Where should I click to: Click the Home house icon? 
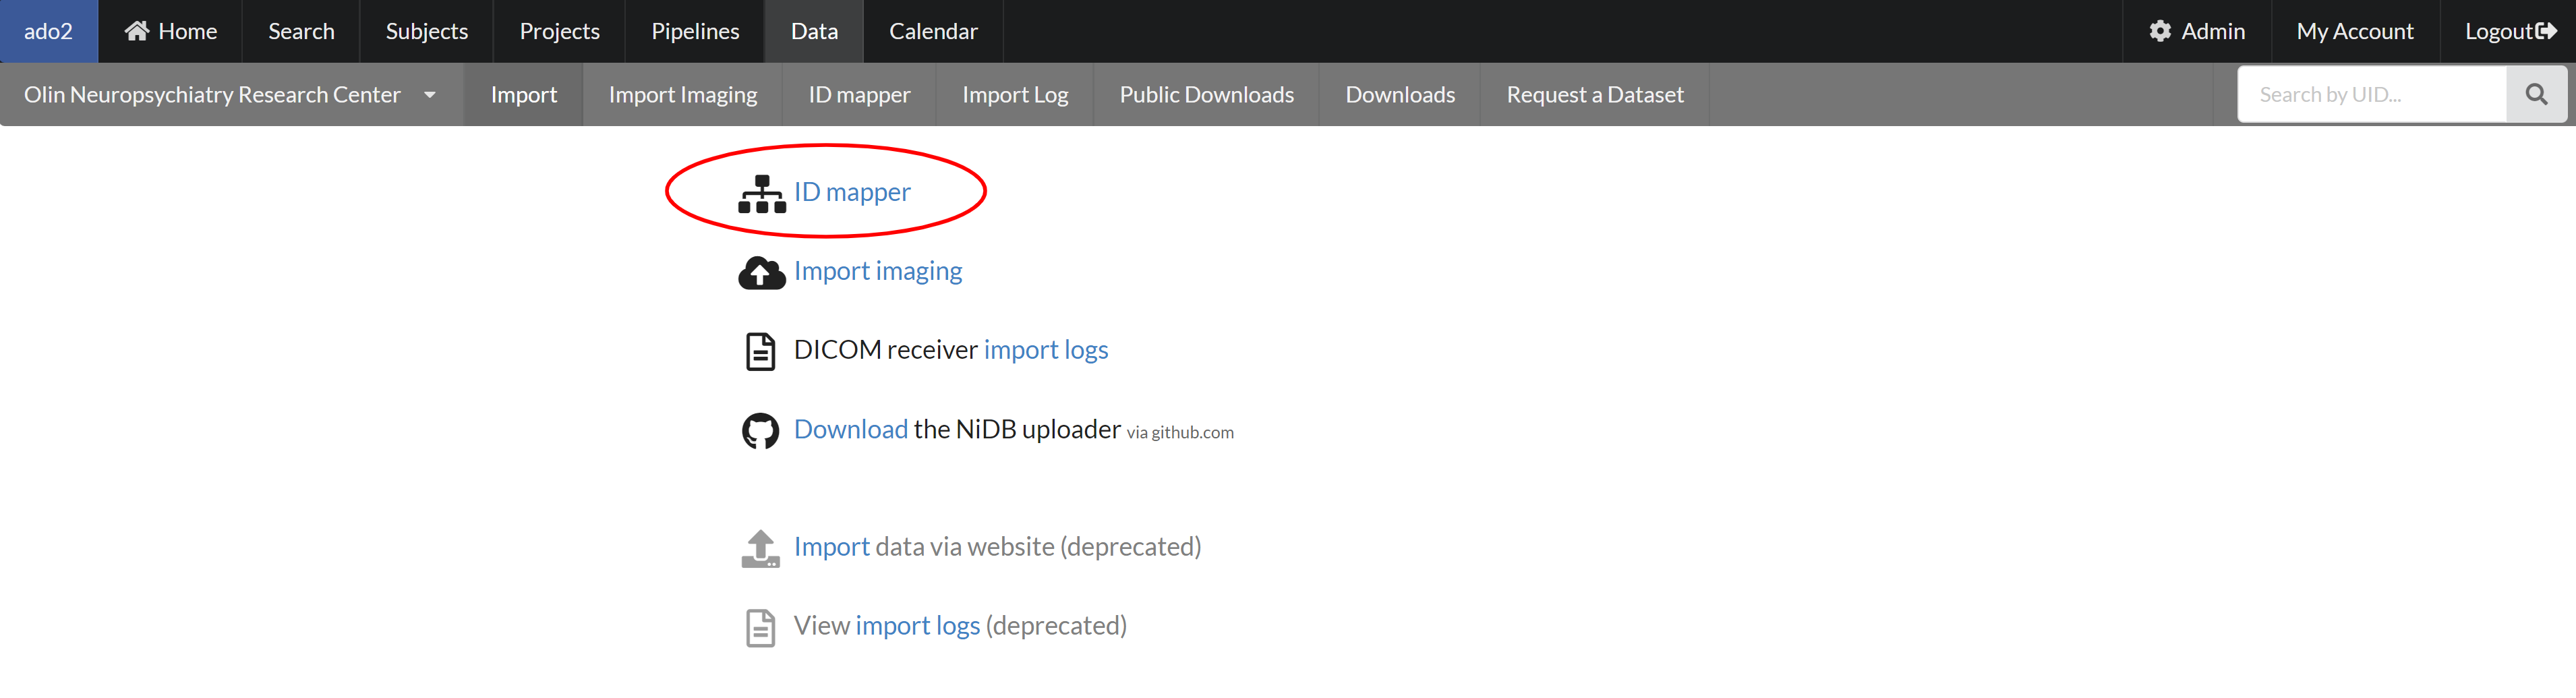[136, 30]
